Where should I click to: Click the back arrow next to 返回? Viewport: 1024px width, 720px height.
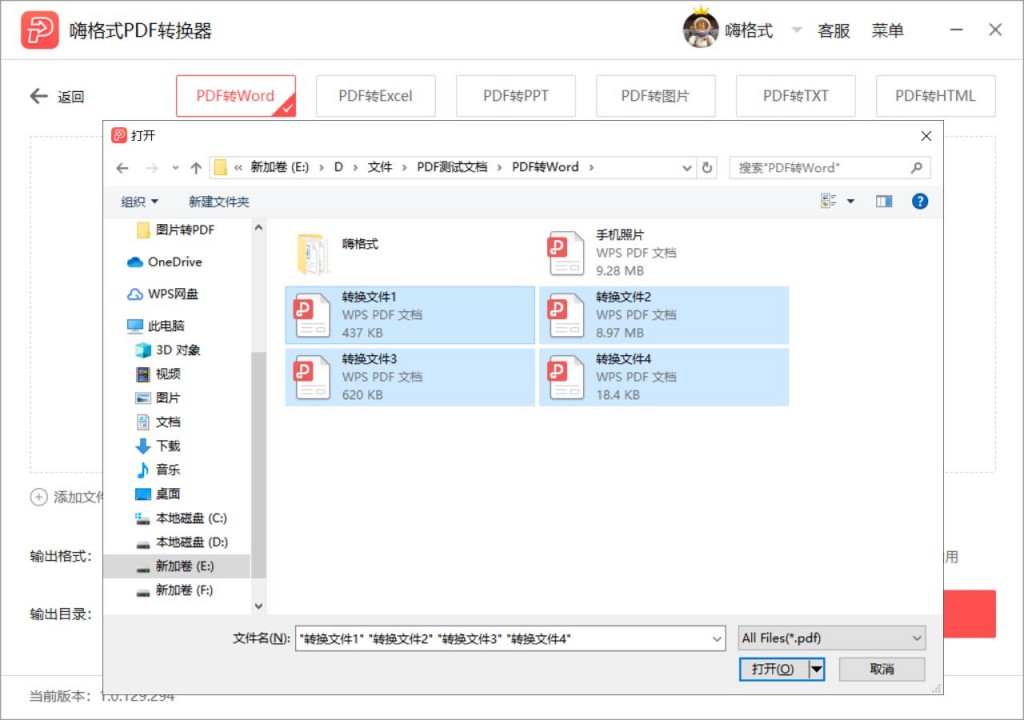(x=39, y=96)
